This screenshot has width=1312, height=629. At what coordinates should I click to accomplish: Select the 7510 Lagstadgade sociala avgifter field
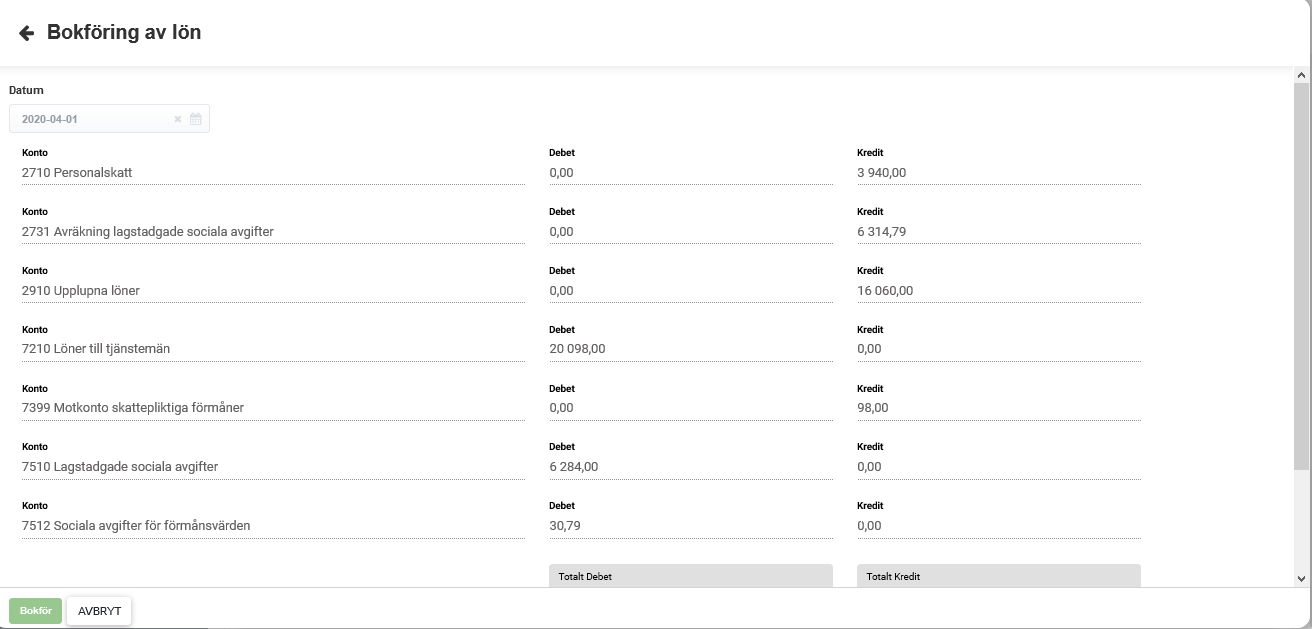point(272,467)
